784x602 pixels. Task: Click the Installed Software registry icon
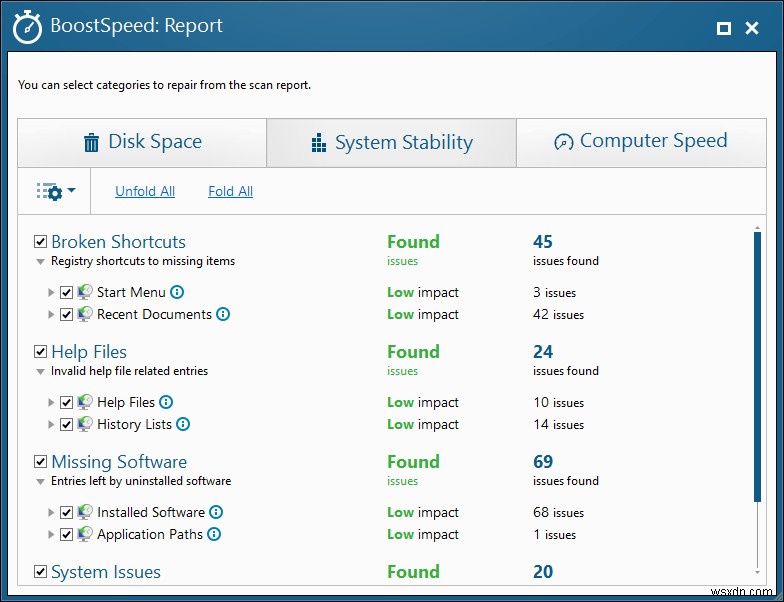(x=85, y=512)
